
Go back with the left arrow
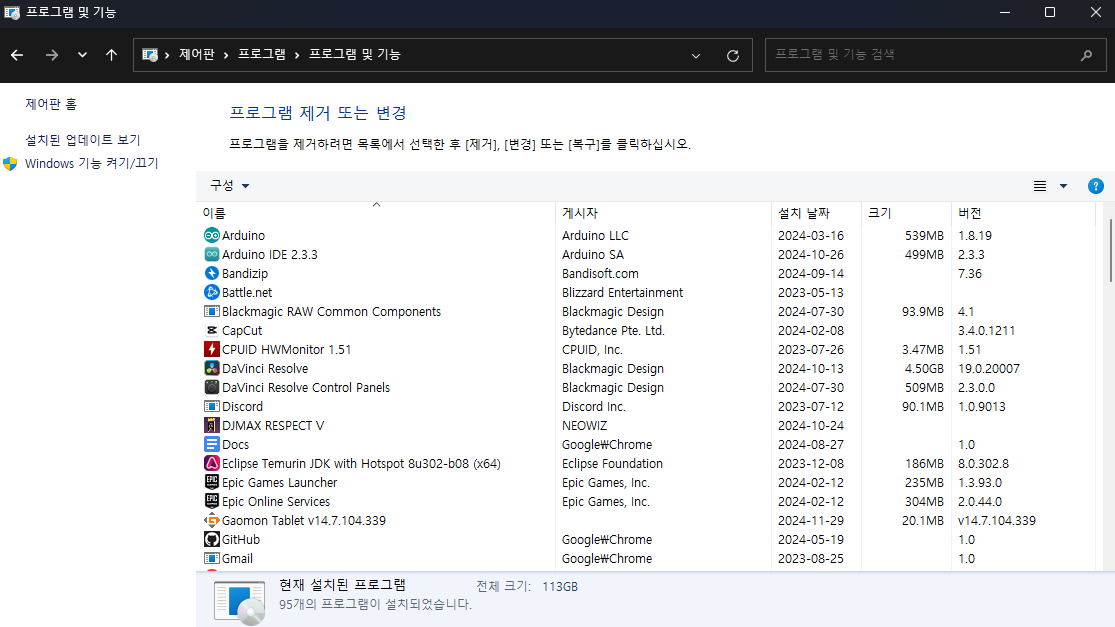(x=17, y=55)
